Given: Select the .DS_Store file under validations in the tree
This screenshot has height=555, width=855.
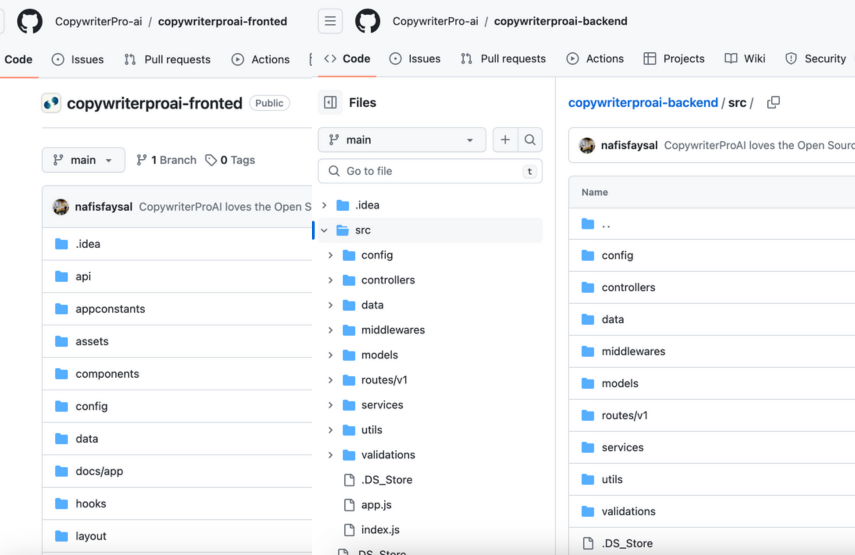Looking at the screenshot, I should pos(387,480).
